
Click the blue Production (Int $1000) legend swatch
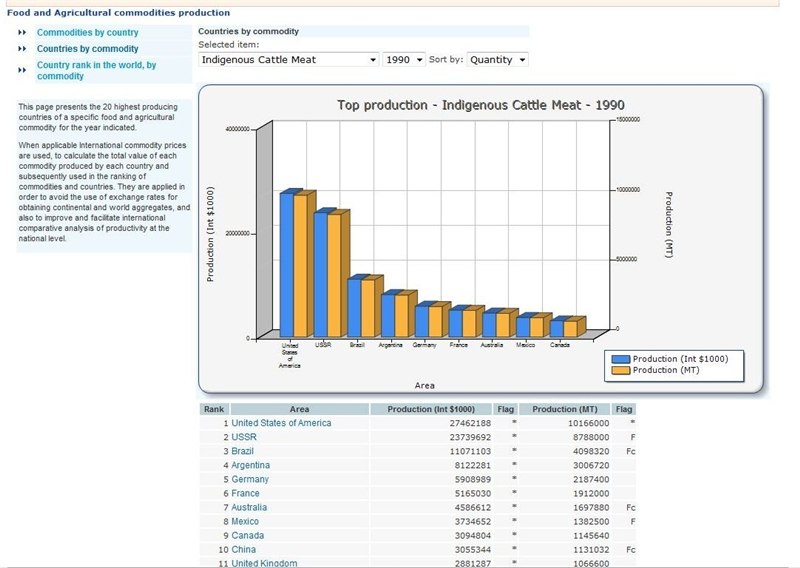coord(620,359)
